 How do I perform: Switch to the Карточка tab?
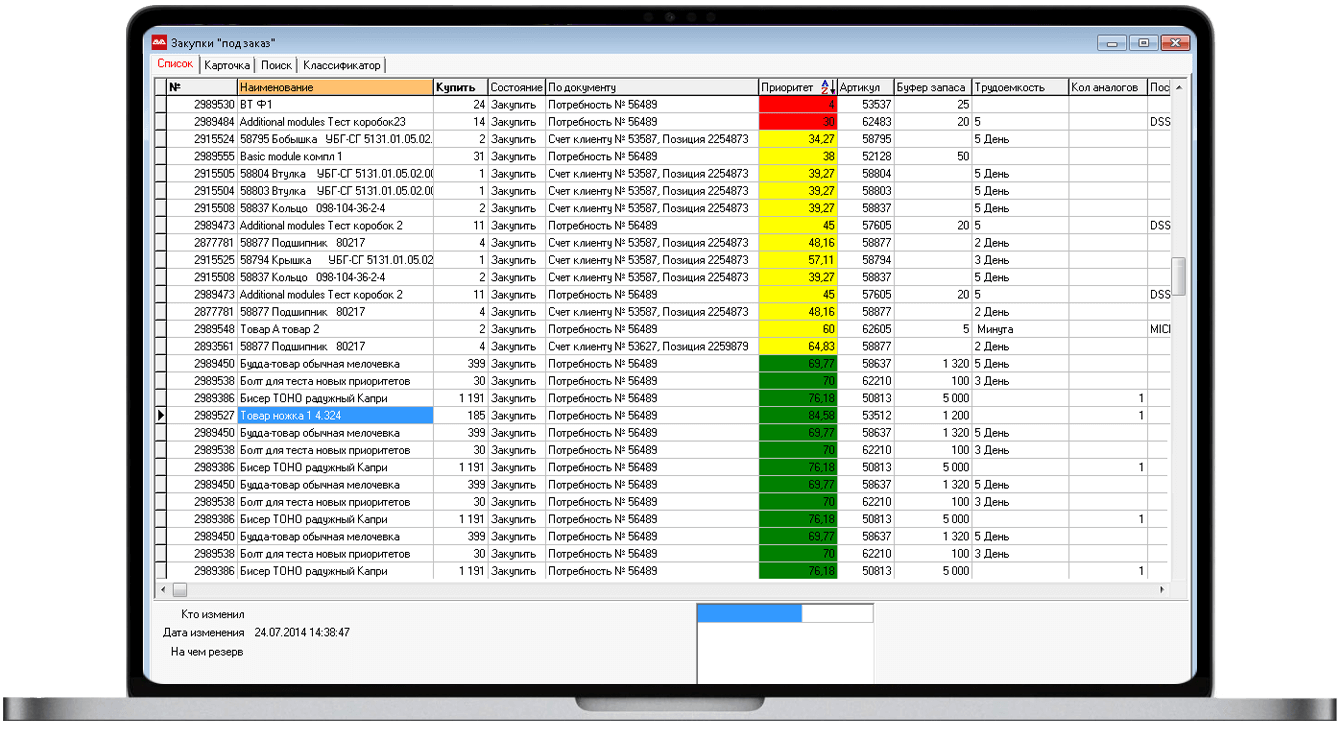[227, 65]
